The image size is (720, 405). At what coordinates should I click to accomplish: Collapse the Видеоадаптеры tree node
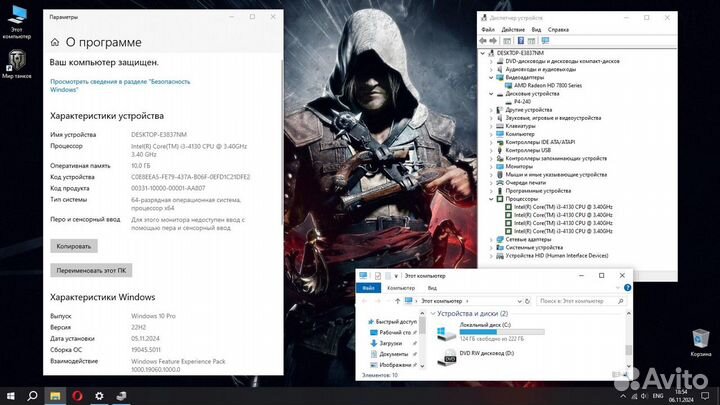489,77
